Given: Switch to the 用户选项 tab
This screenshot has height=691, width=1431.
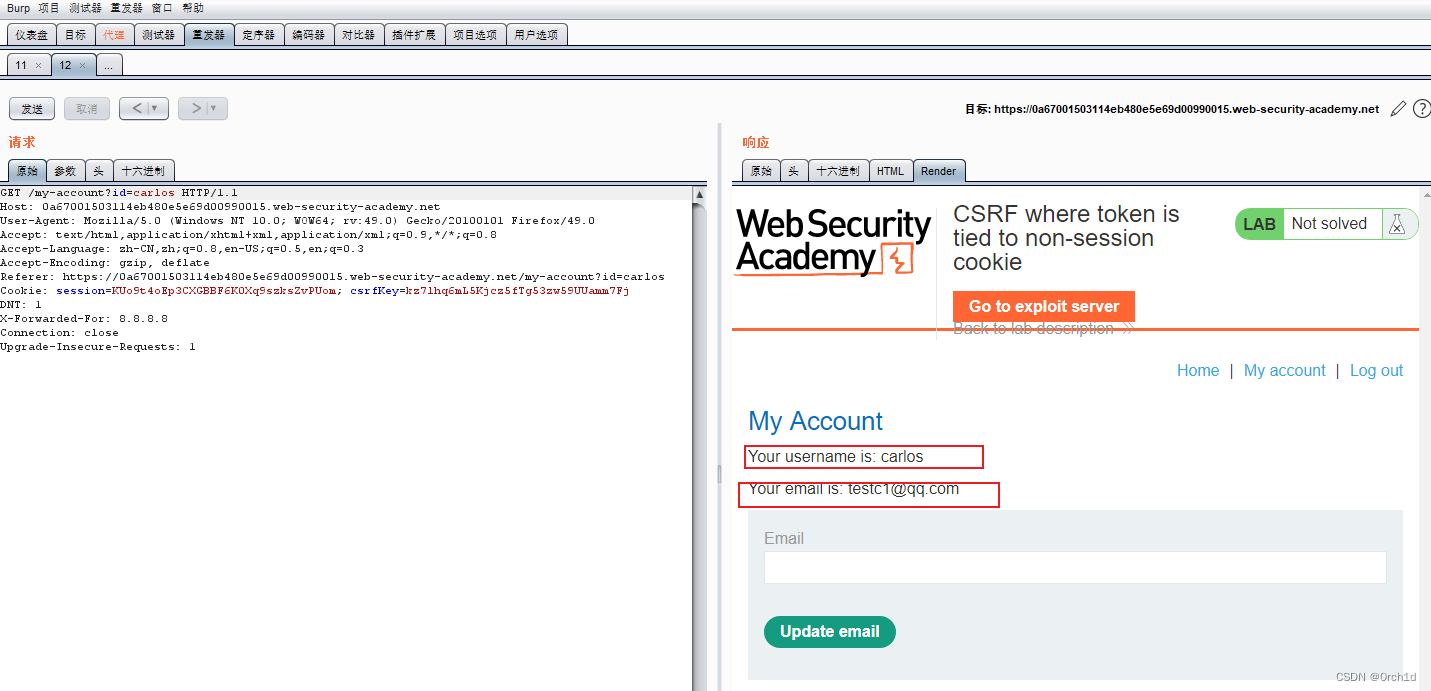Looking at the screenshot, I should point(537,35).
